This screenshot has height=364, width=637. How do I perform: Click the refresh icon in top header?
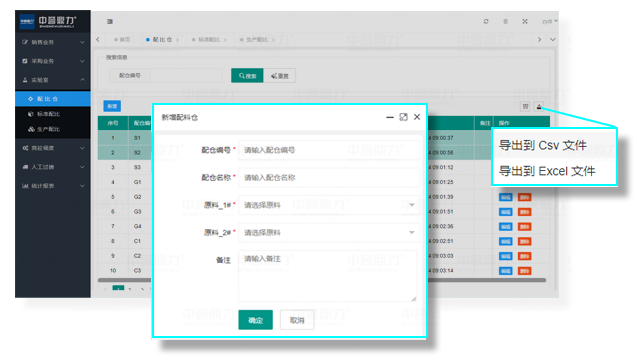(486, 22)
